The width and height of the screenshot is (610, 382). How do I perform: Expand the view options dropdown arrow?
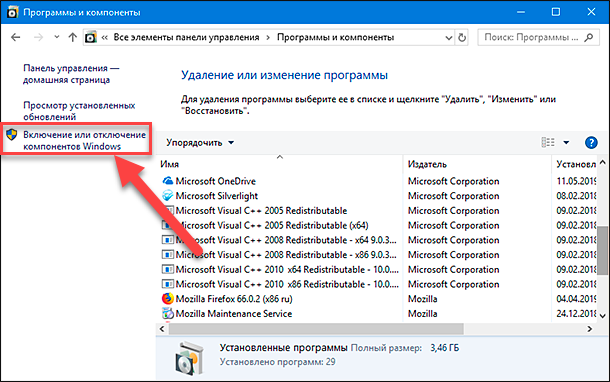(x=566, y=142)
